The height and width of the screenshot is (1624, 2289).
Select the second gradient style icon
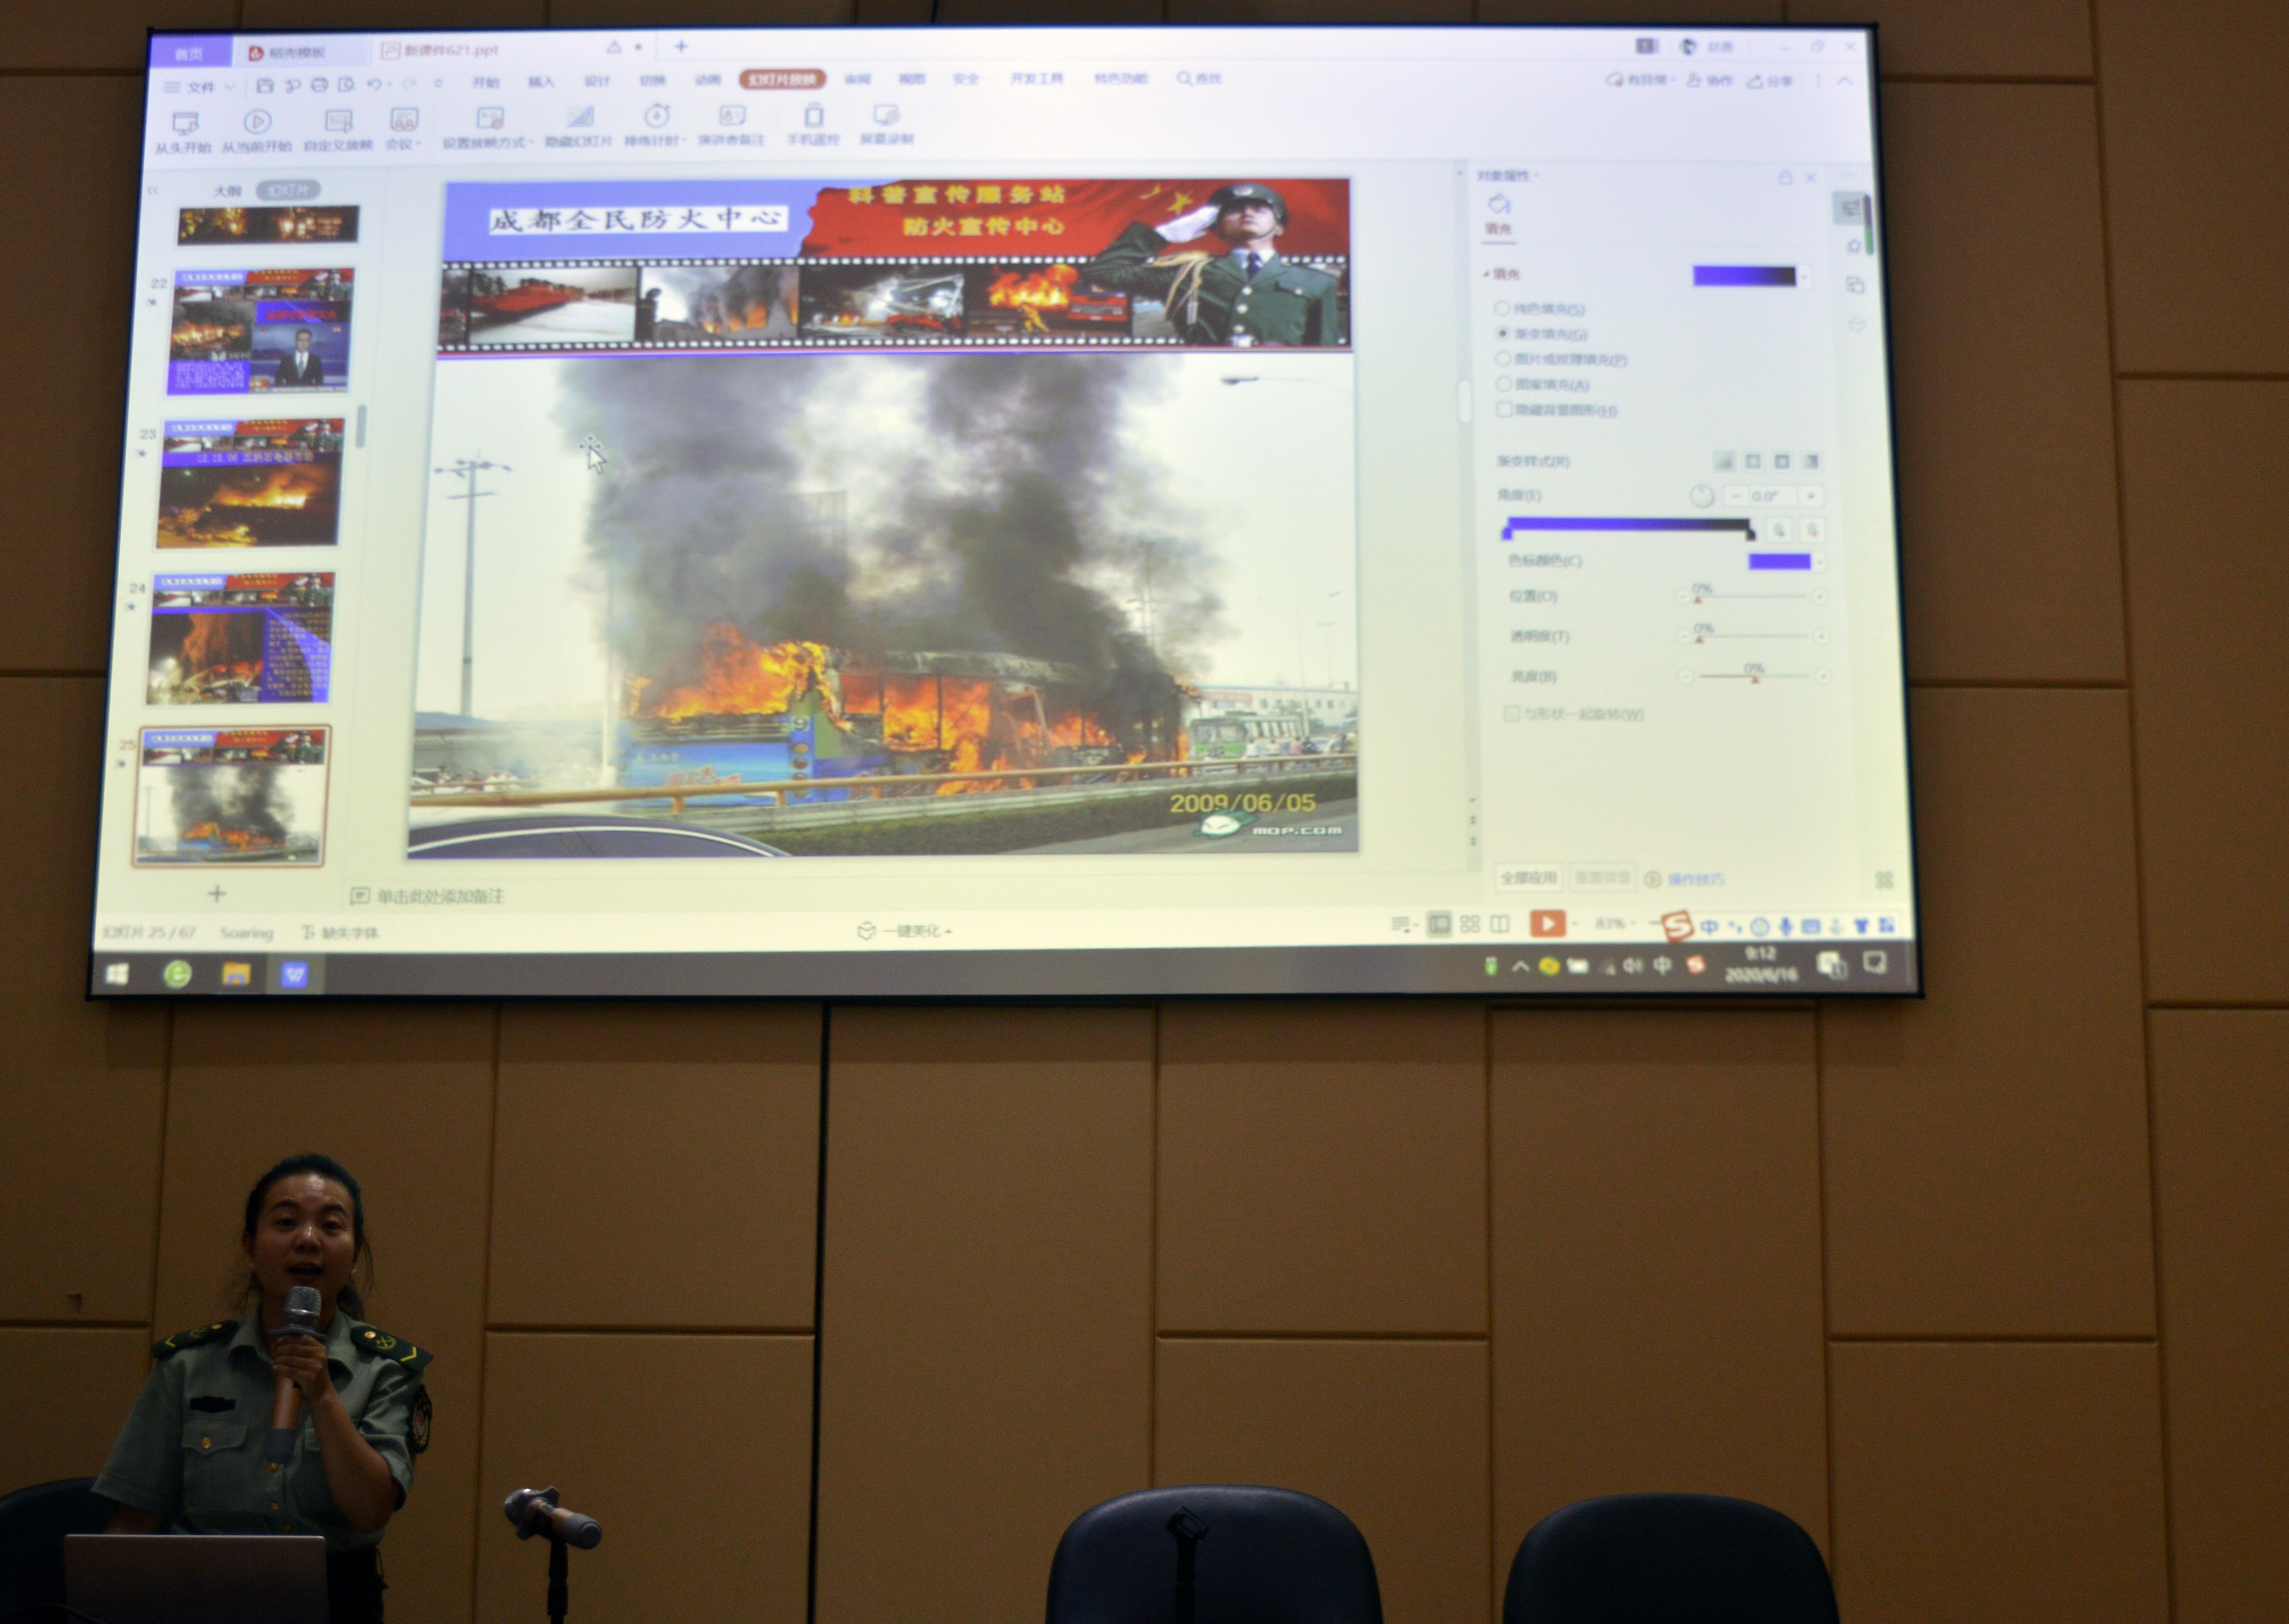point(1753,461)
